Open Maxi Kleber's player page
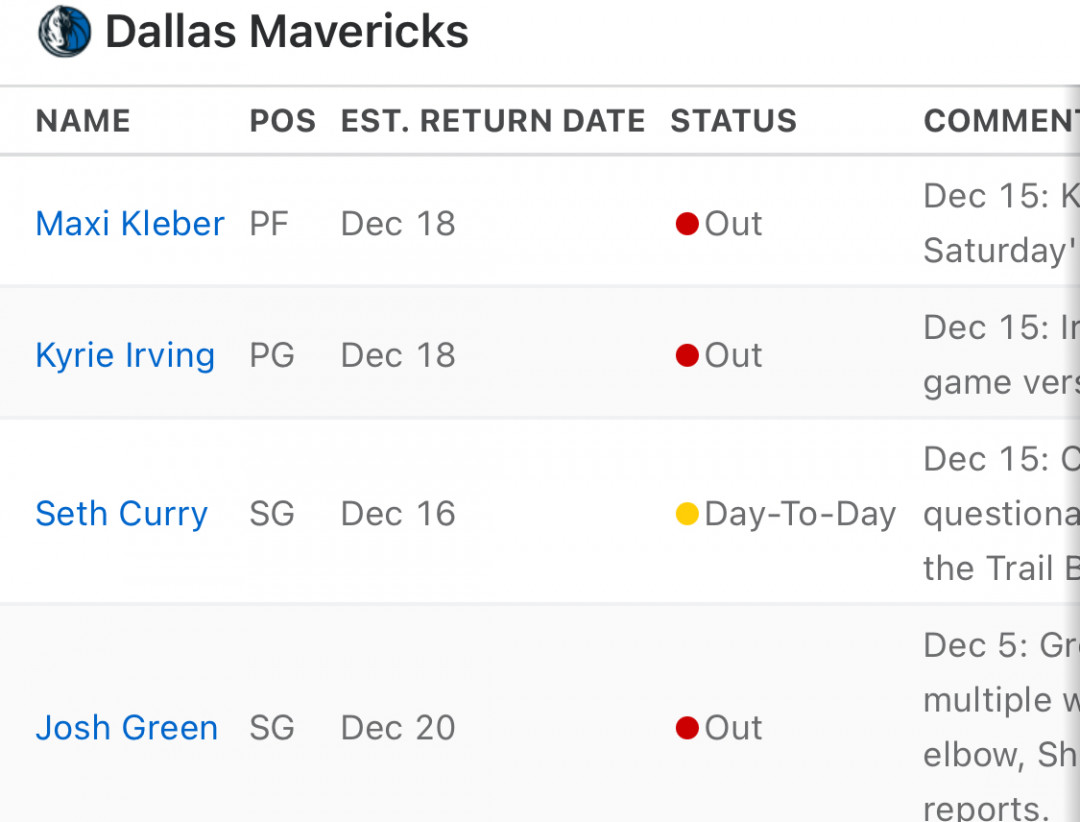Image resolution: width=1080 pixels, height=822 pixels. (x=130, y=224)
